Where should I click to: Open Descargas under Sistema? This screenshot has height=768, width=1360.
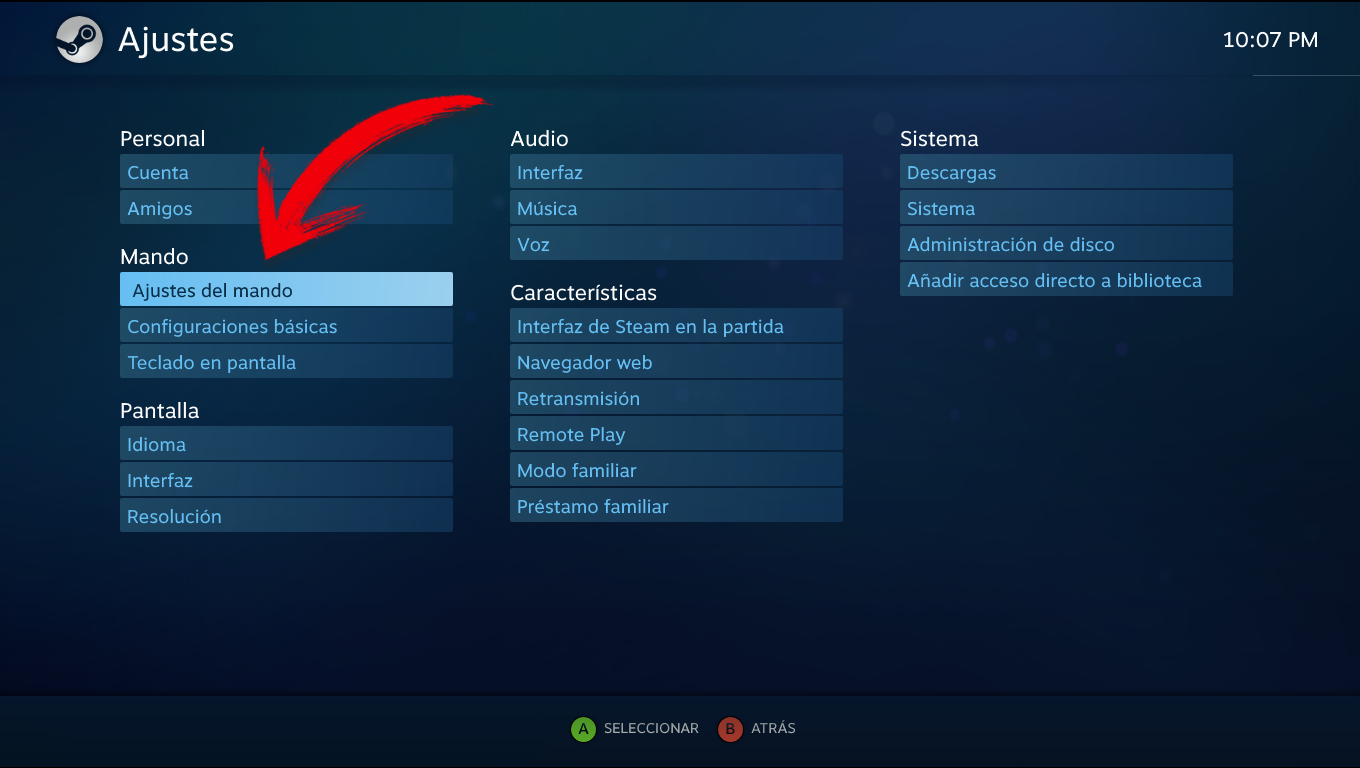1066,171
